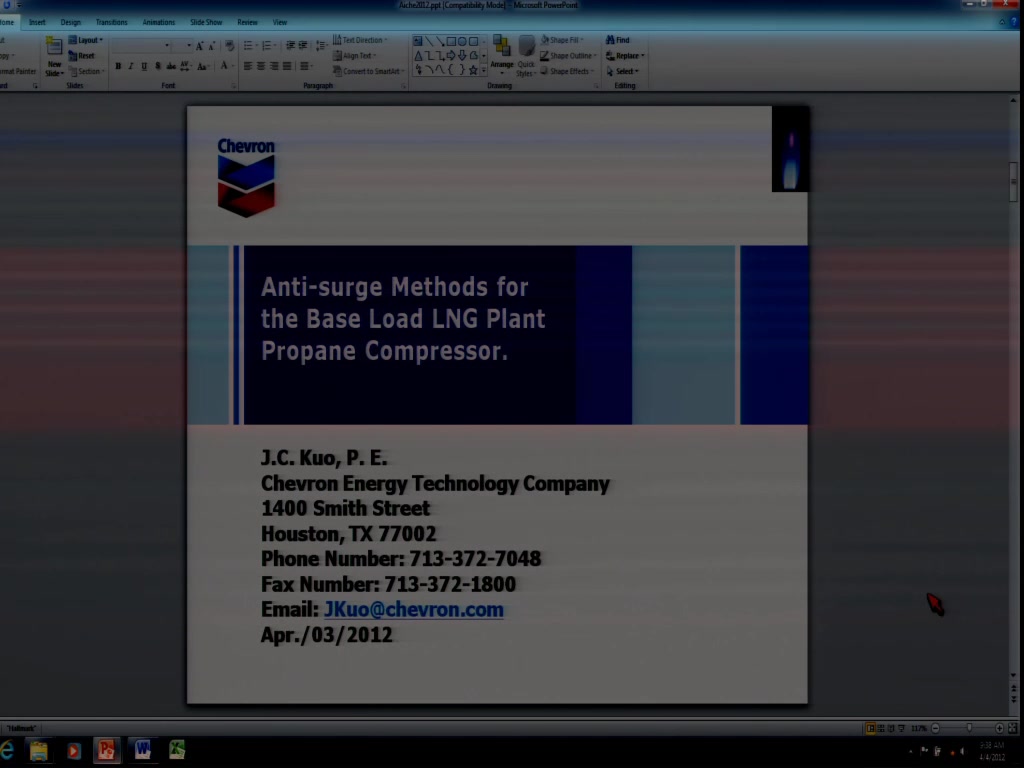The height and width of the screenshot is (768, 1024).
Task: Expand the Section dropdown
Action: coord(86,71)
